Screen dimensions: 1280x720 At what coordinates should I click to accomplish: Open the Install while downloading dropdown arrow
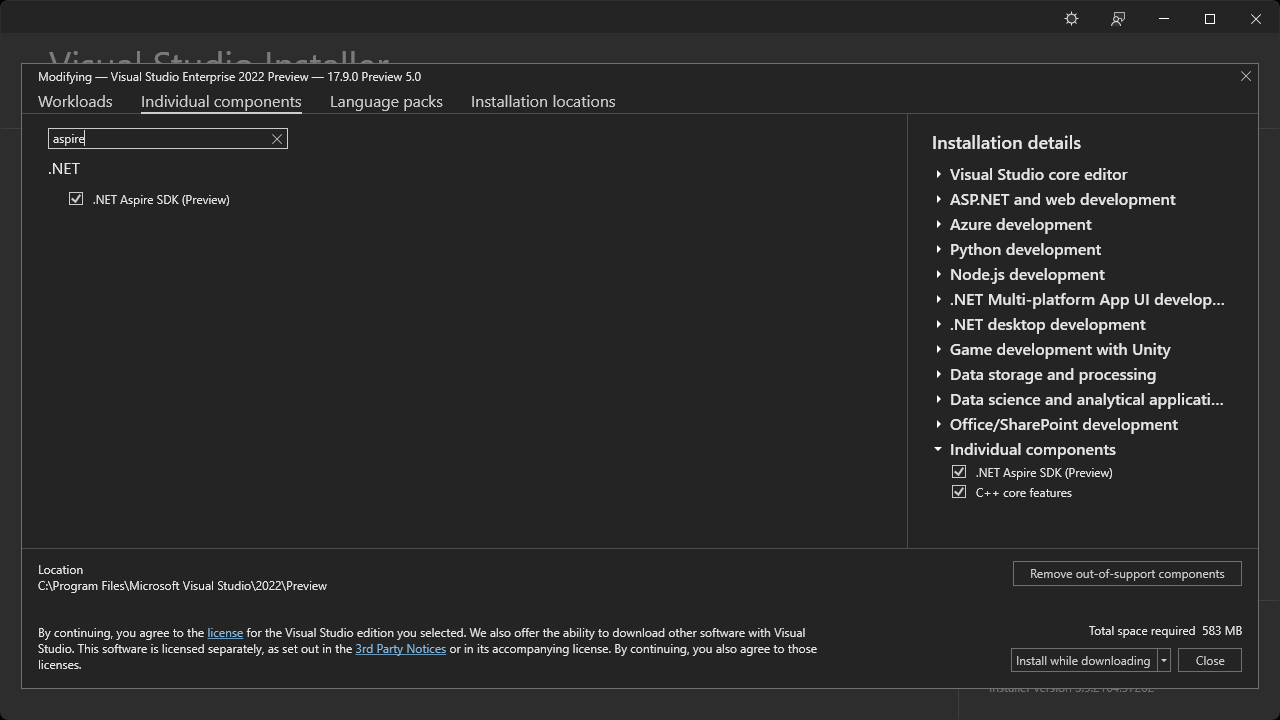click(x=1163, y=660)
